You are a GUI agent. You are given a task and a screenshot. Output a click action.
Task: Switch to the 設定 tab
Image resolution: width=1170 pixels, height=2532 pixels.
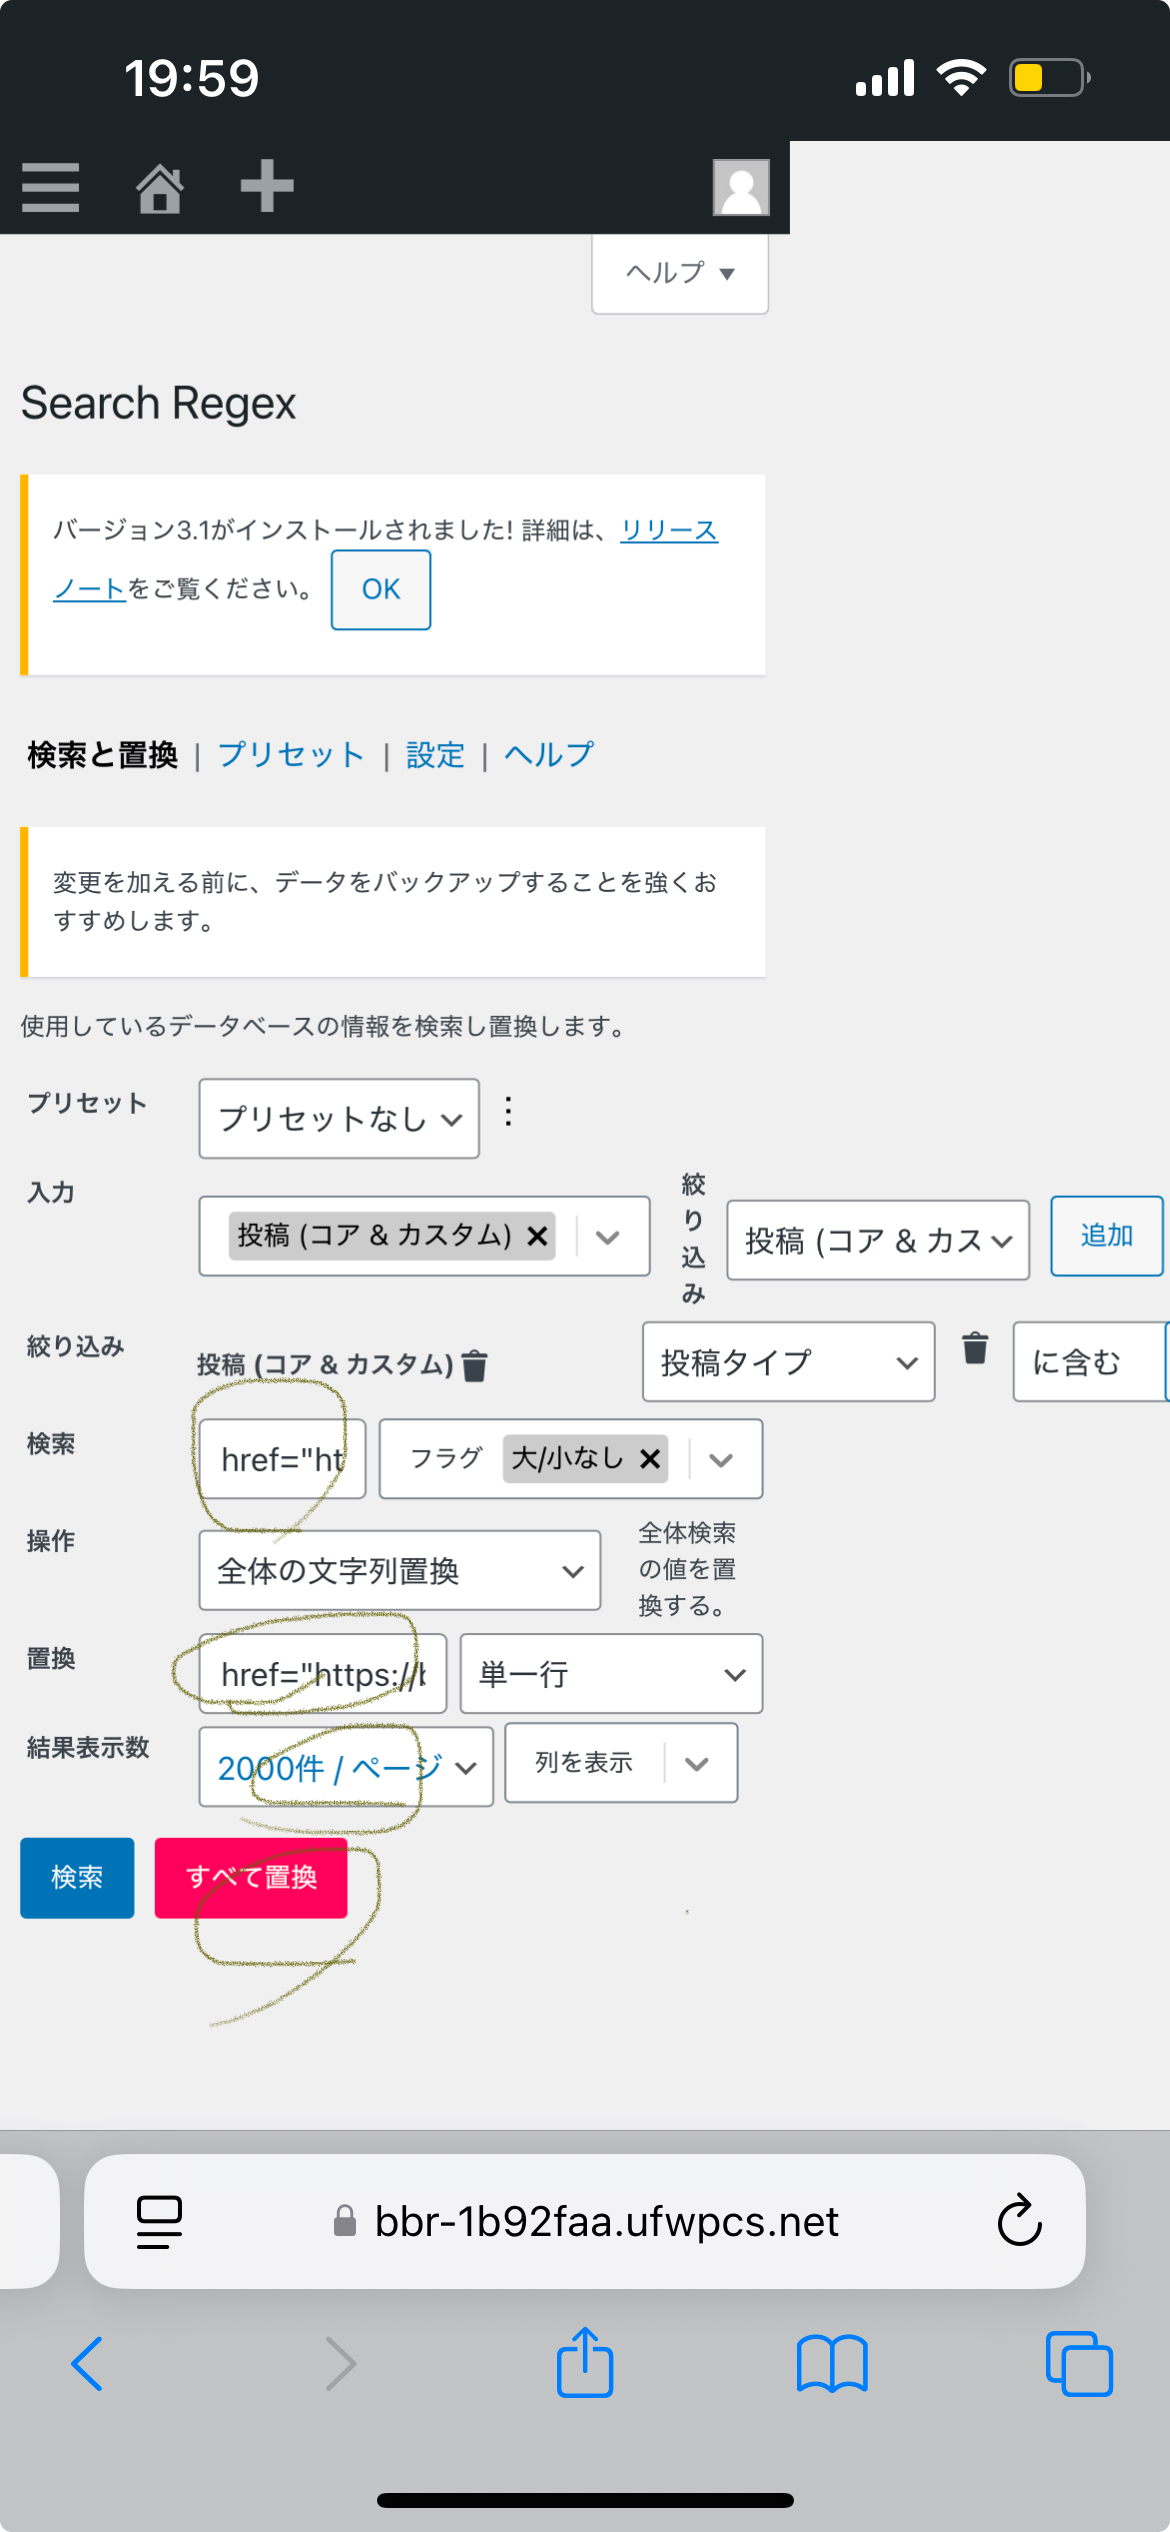(435, 755)
